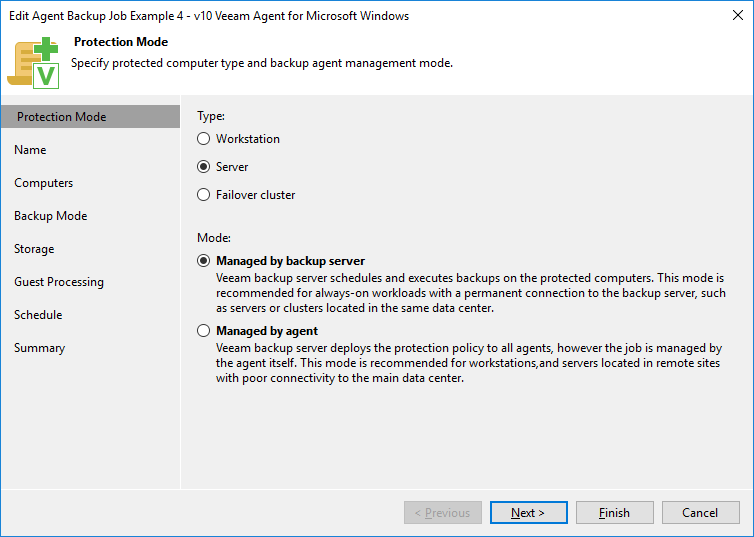Click the Managed by agent description text
The image size is (754, 537).
pyautogui.click(x=469, y=363)
